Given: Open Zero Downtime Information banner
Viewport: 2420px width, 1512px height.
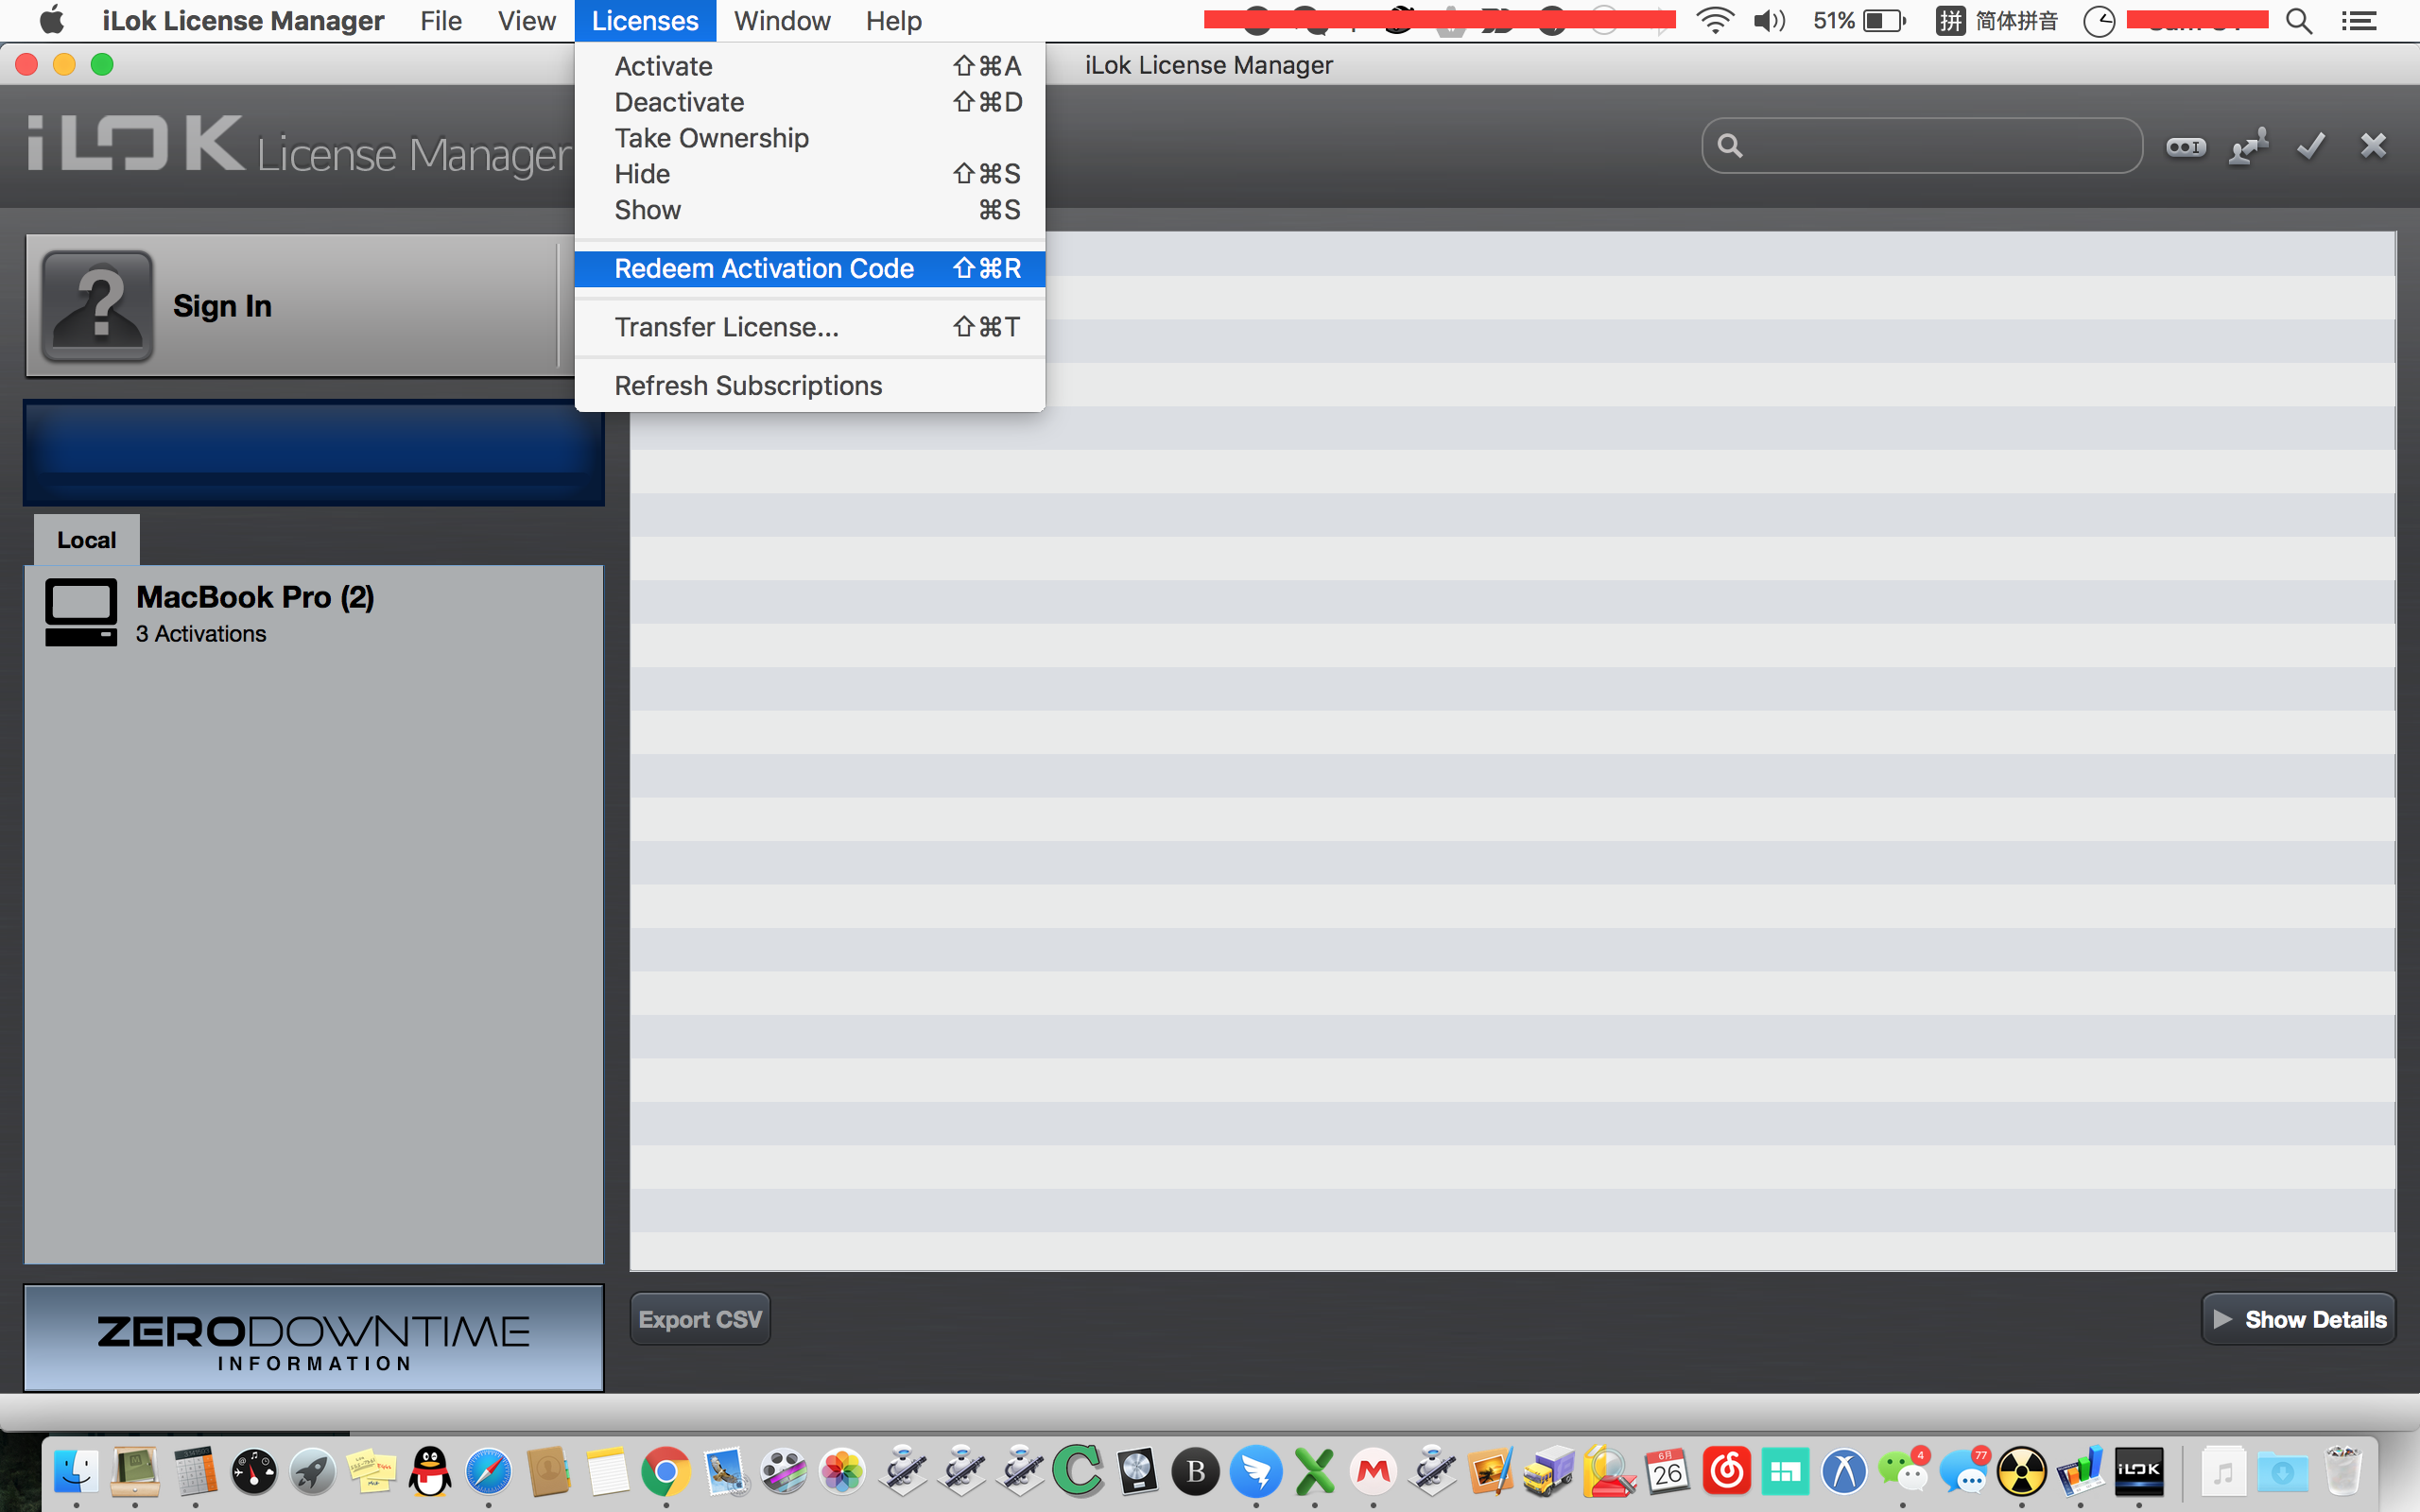Looking at the screenshot, I should point(314,1338).
